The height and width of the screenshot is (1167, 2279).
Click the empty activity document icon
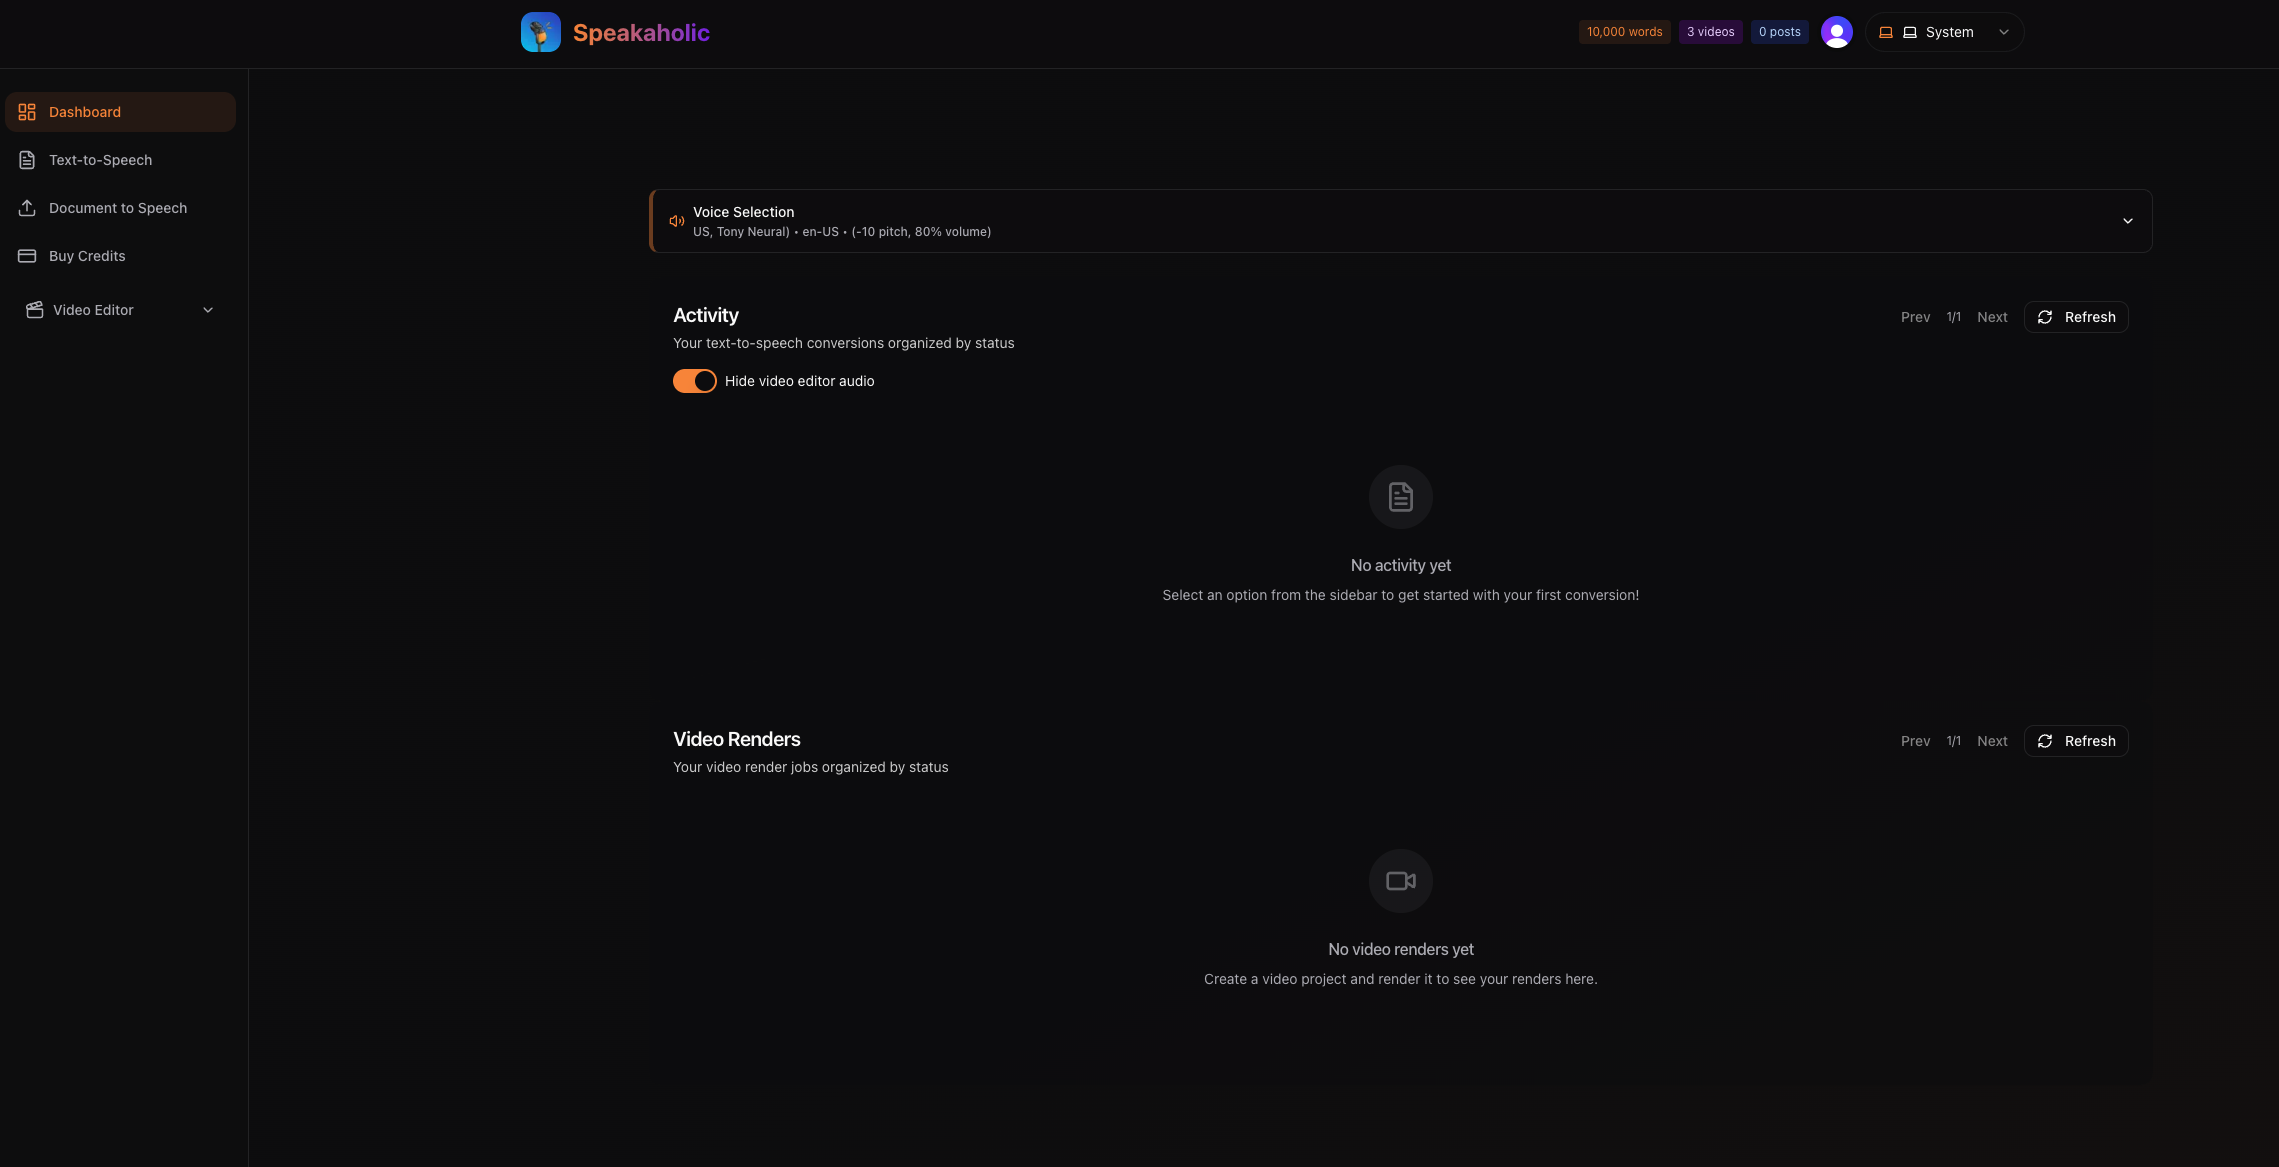coord(1400,497)
